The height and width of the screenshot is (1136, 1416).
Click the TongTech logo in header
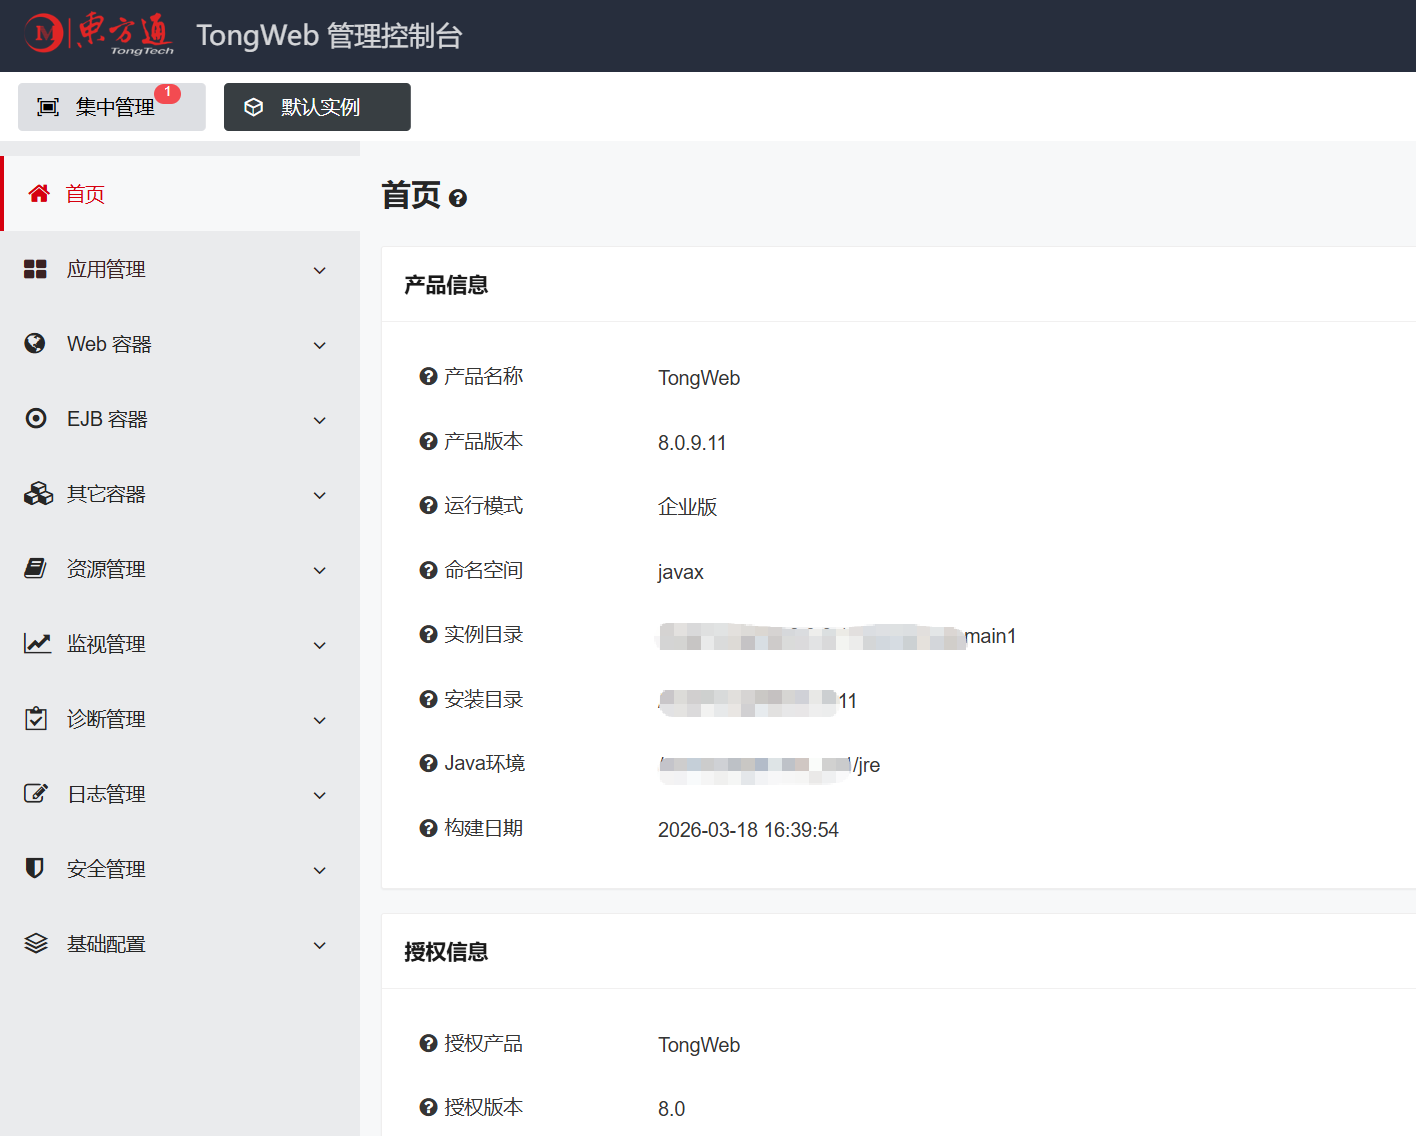99,34
